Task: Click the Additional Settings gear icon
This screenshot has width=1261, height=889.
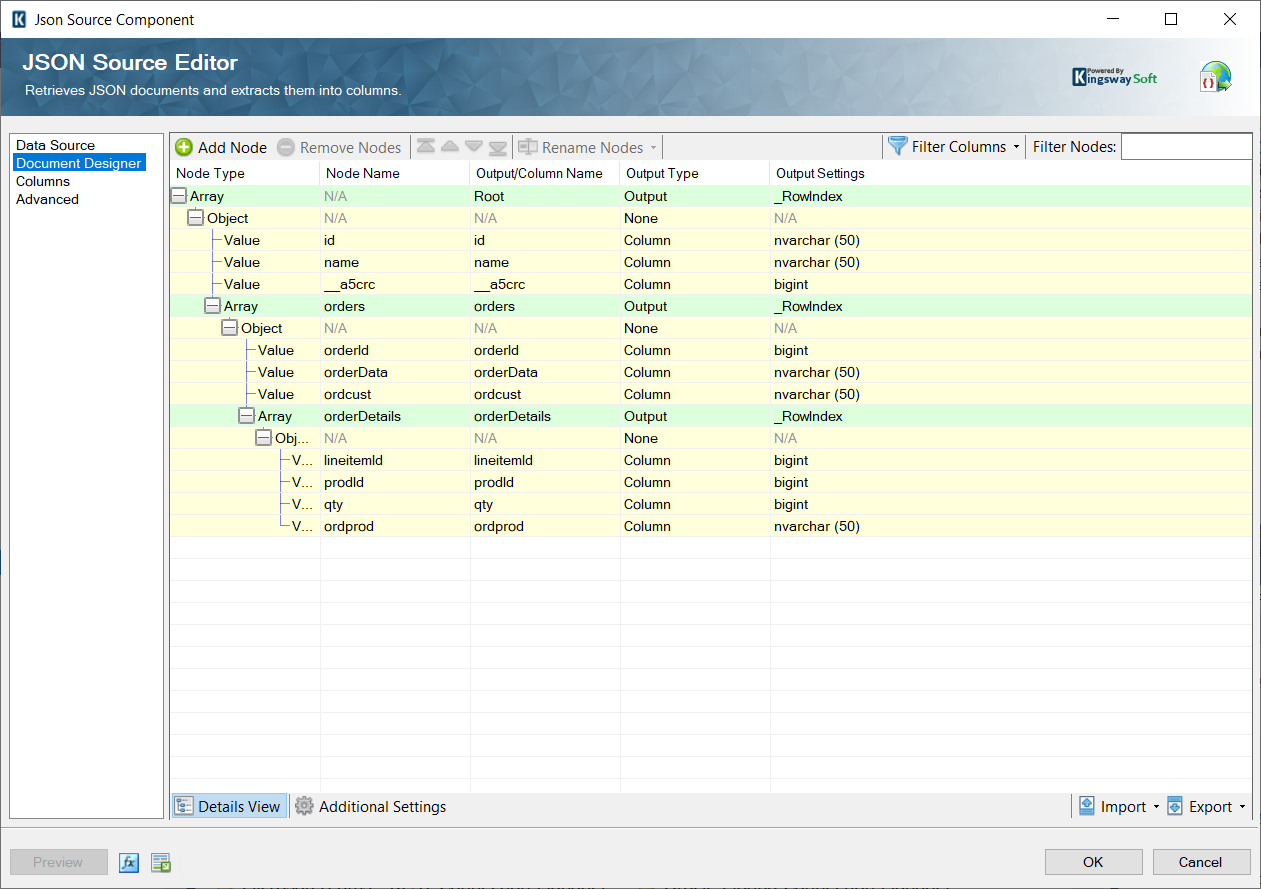Action: coord(305,806)
